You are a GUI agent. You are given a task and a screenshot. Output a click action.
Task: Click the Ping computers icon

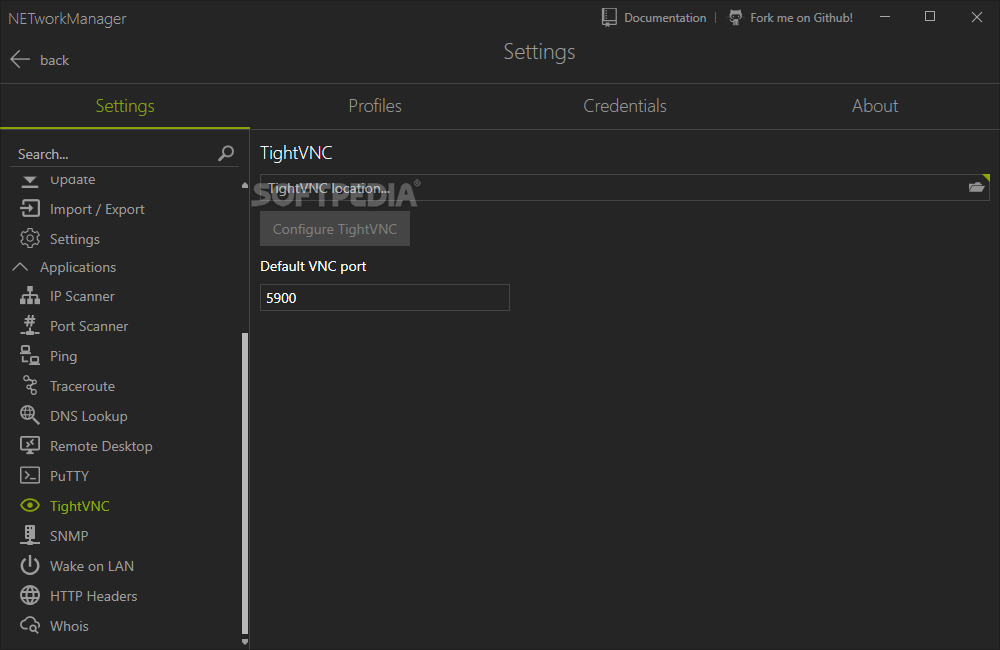click(29, 355)
